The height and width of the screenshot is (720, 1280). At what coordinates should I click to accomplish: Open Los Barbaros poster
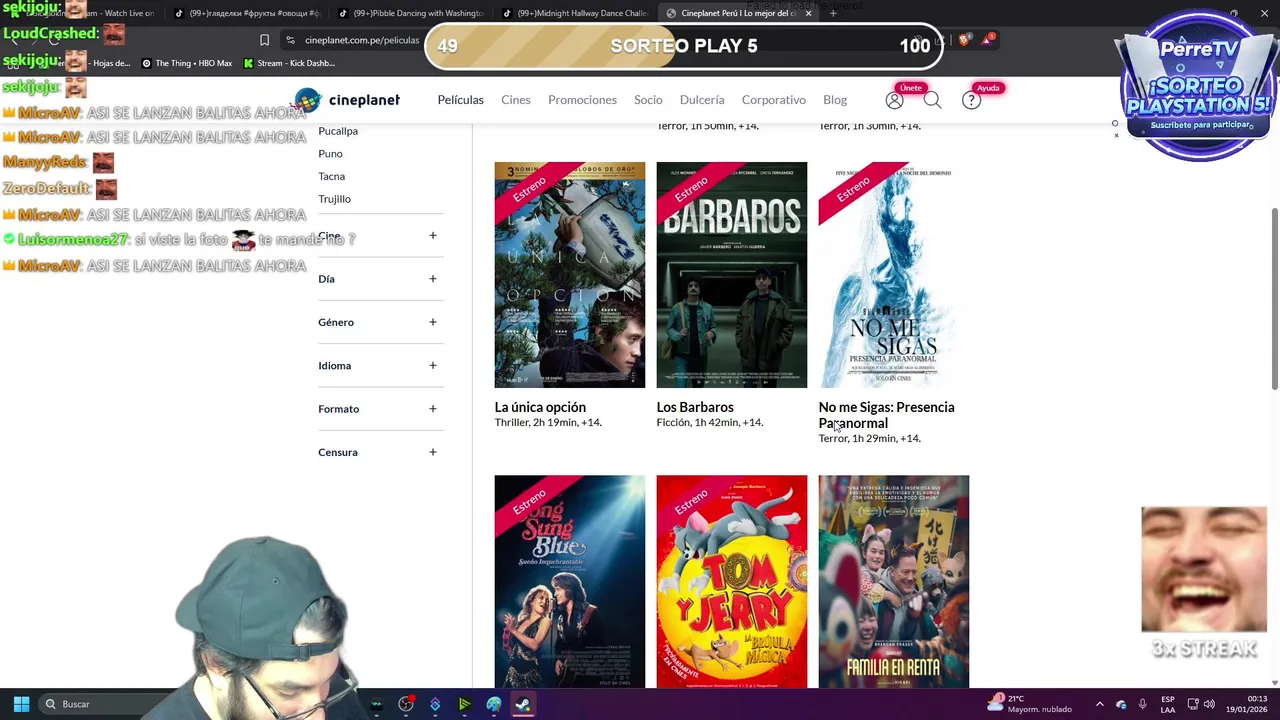(x=732, y=275)
